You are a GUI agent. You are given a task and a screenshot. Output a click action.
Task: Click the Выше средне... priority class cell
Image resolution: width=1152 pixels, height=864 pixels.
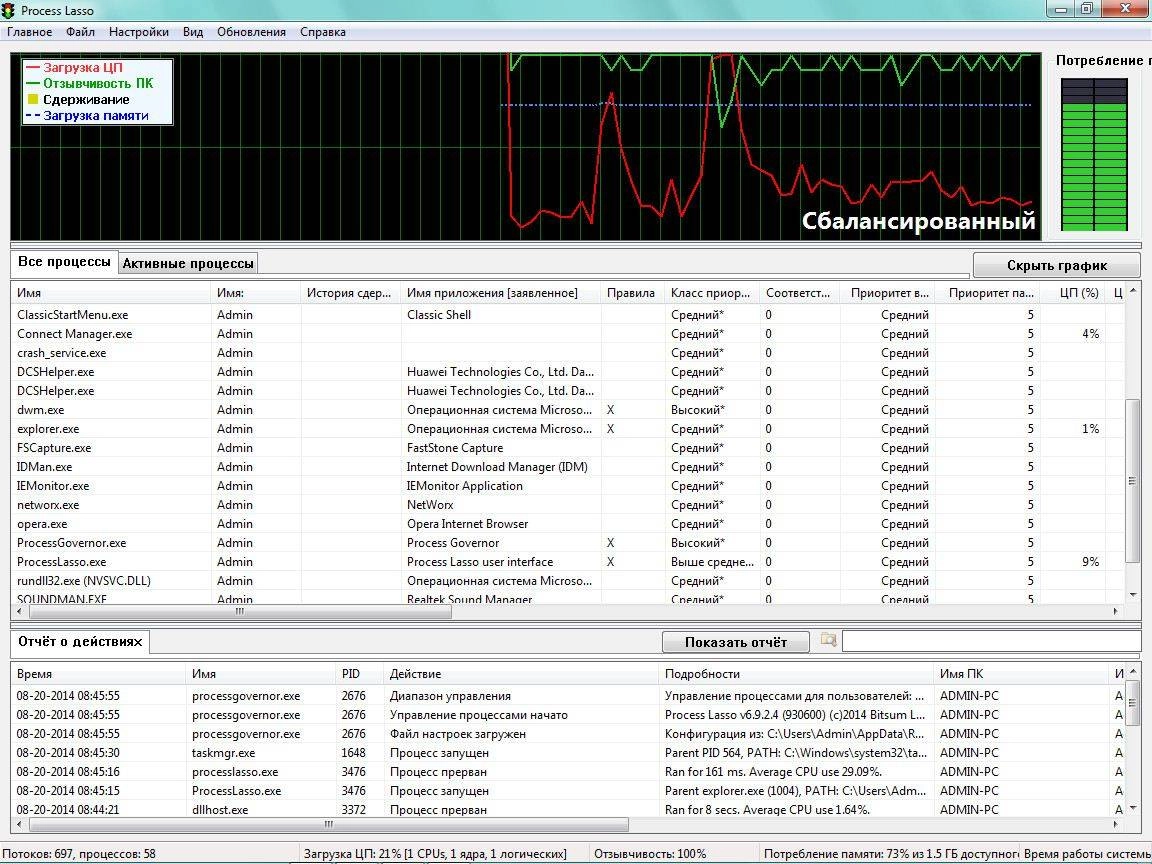[712, 562]
